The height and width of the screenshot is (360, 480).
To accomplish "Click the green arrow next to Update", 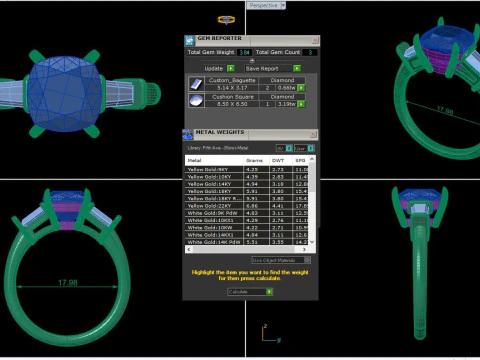I will coord(230,68).
